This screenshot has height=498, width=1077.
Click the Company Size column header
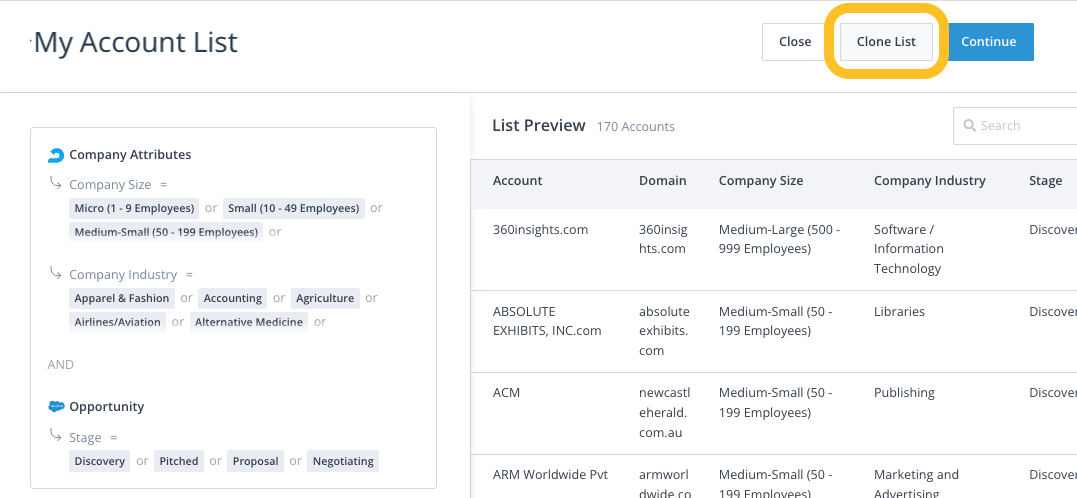[x=760, y=181]
